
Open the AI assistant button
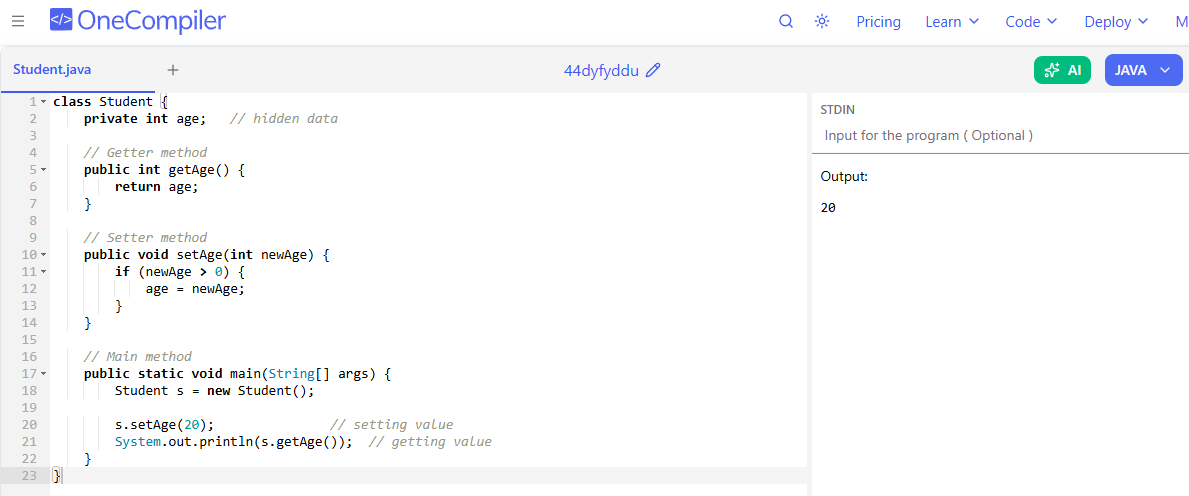tap(1062, 70)
